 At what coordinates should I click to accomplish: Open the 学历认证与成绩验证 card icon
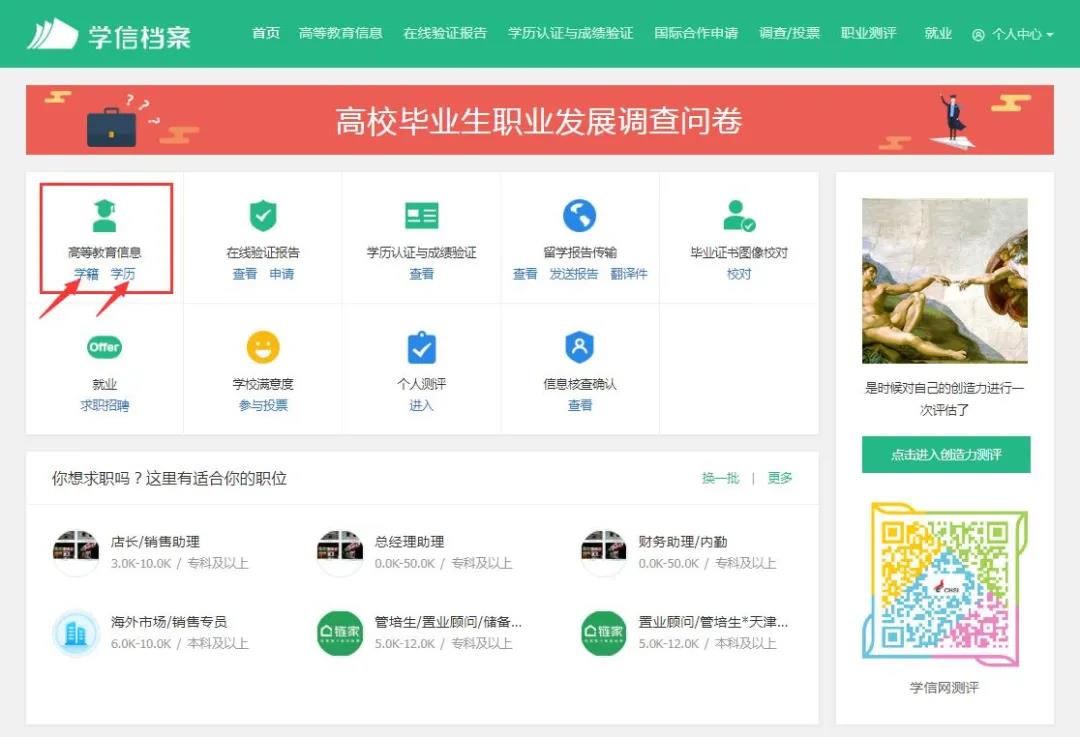[421, 213]
